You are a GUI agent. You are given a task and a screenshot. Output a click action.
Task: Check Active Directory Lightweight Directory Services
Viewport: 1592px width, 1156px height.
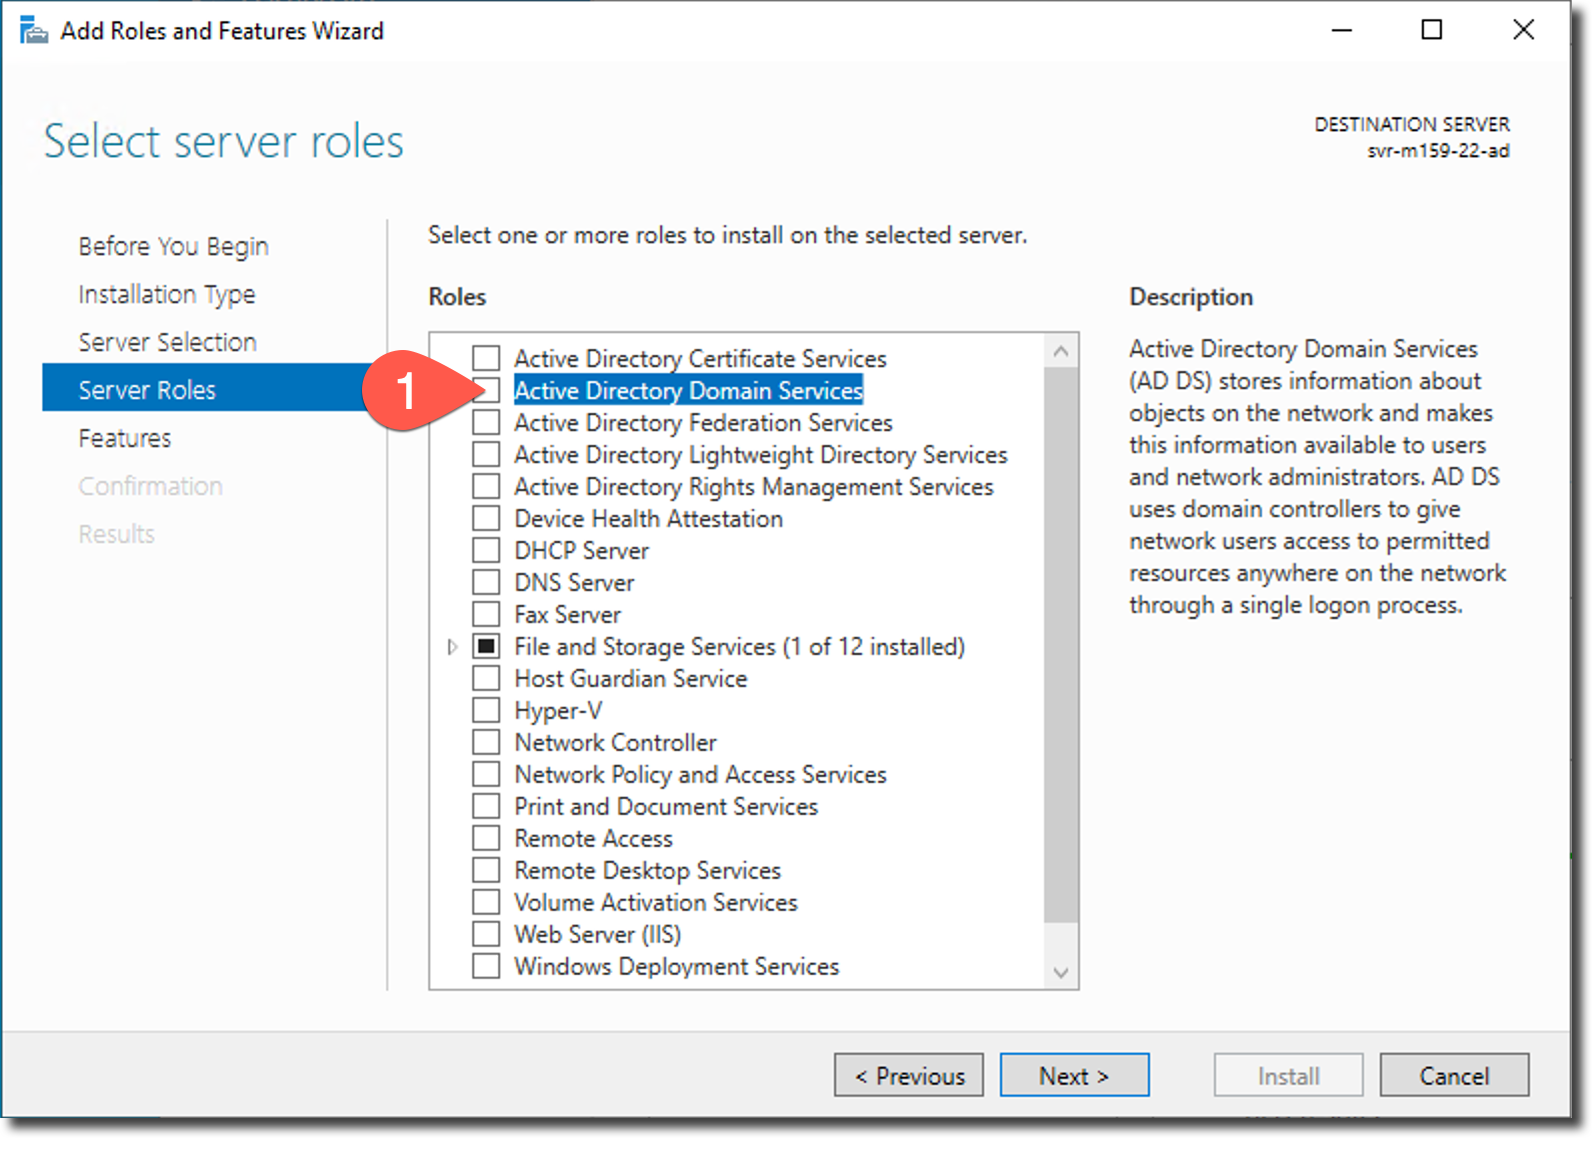(x=486, y=454)
